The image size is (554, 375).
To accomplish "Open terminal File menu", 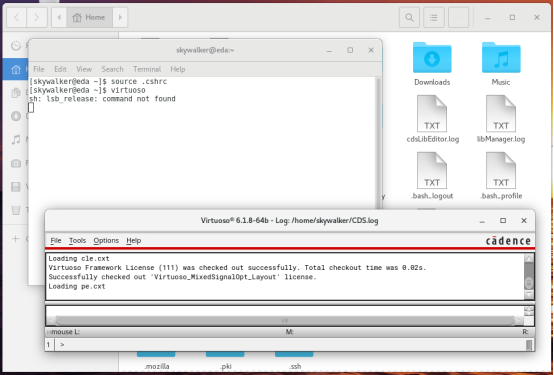I will tap(39, 69).
